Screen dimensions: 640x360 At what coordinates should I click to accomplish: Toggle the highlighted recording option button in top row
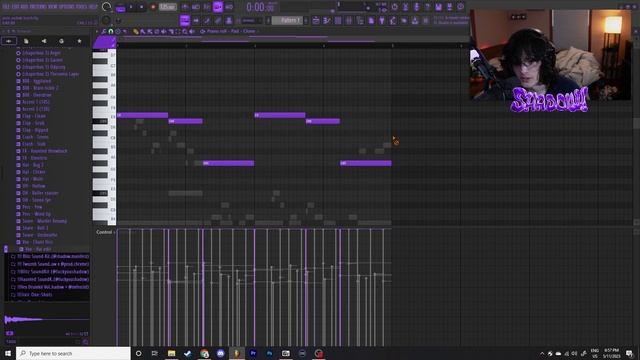(218, 7)
